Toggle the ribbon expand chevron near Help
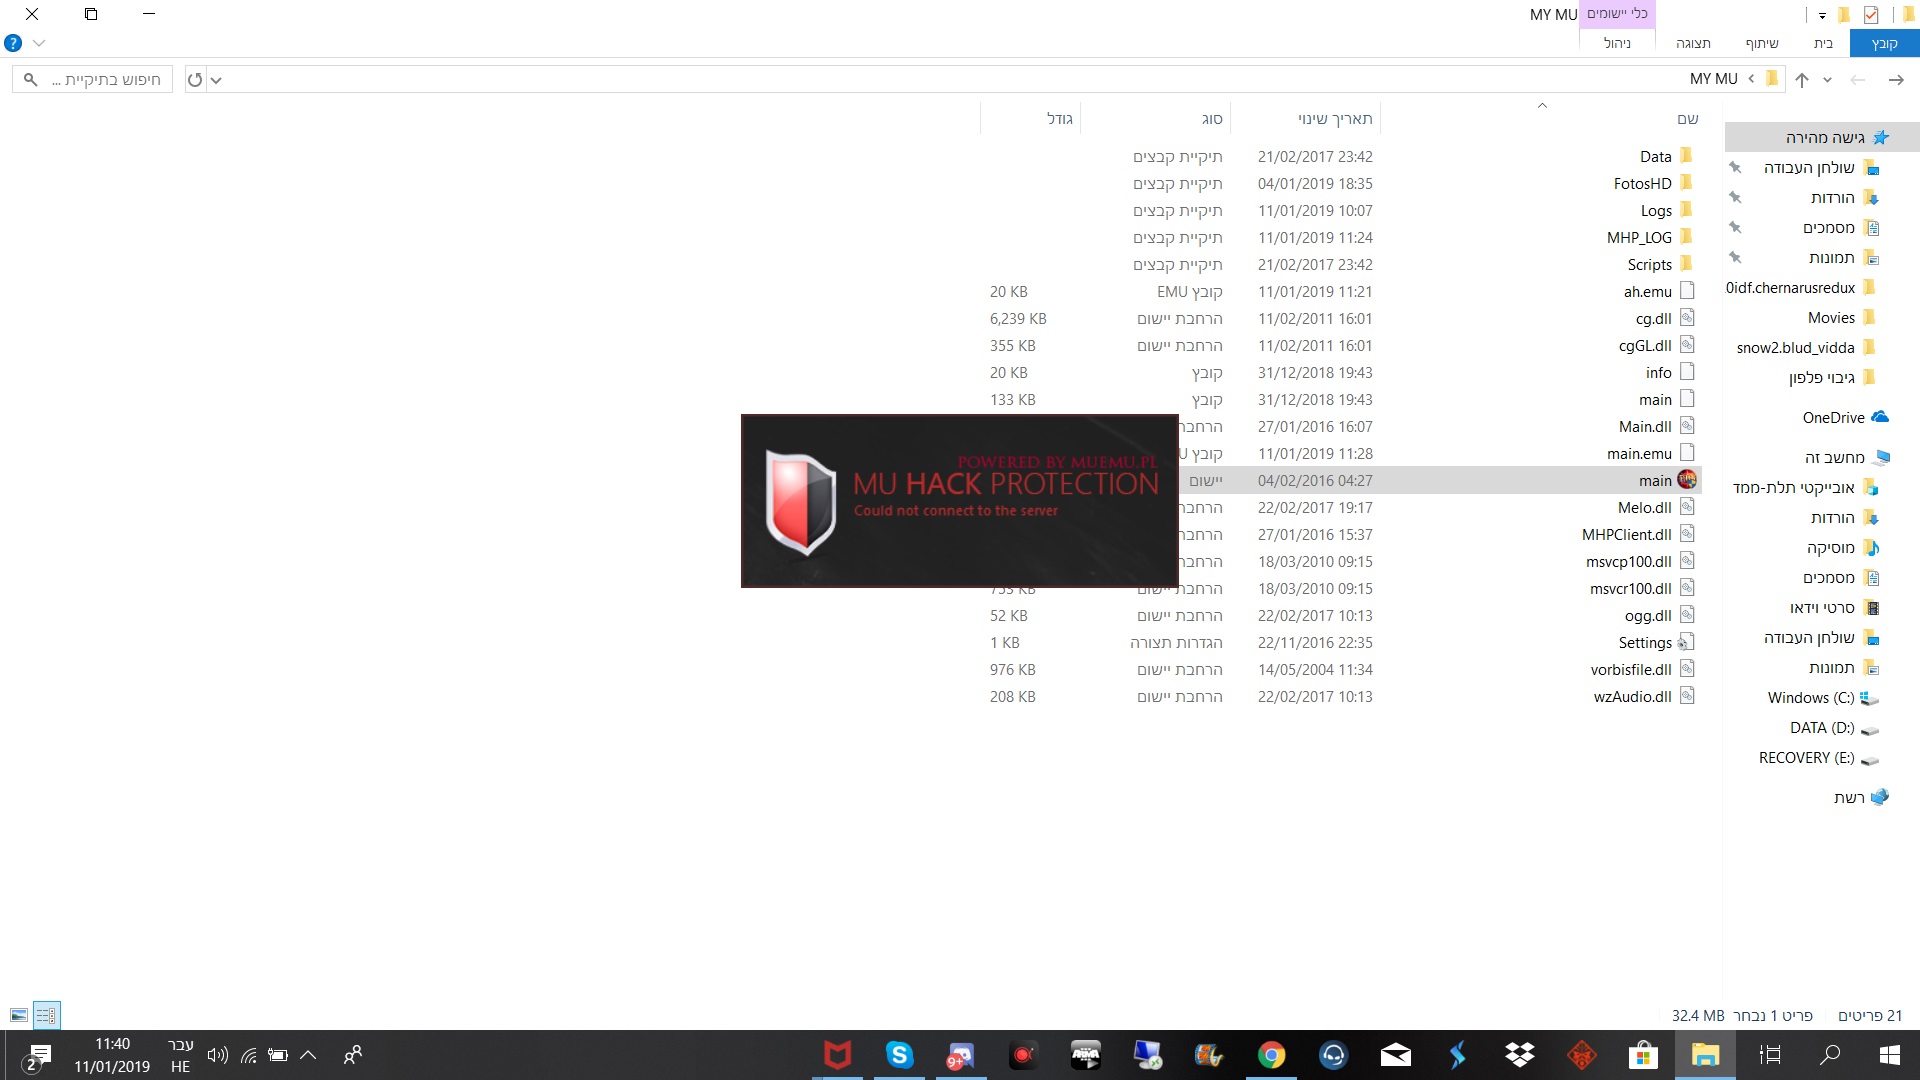1920x1080 pixels. click(x=39, y=43)
